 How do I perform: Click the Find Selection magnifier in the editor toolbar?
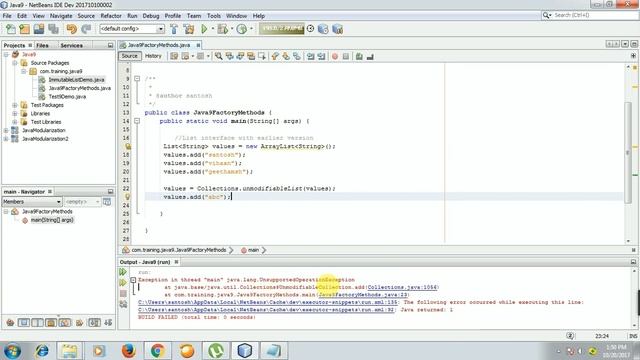[219, 56]
